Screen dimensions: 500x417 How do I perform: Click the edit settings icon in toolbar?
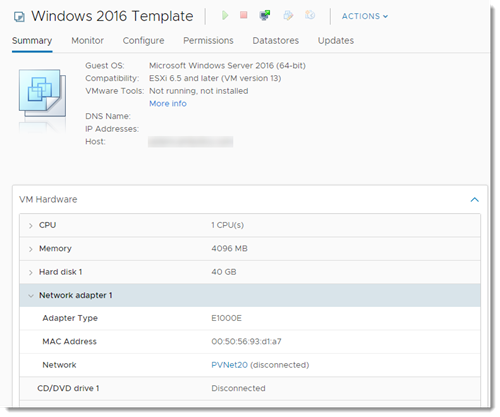288,15
